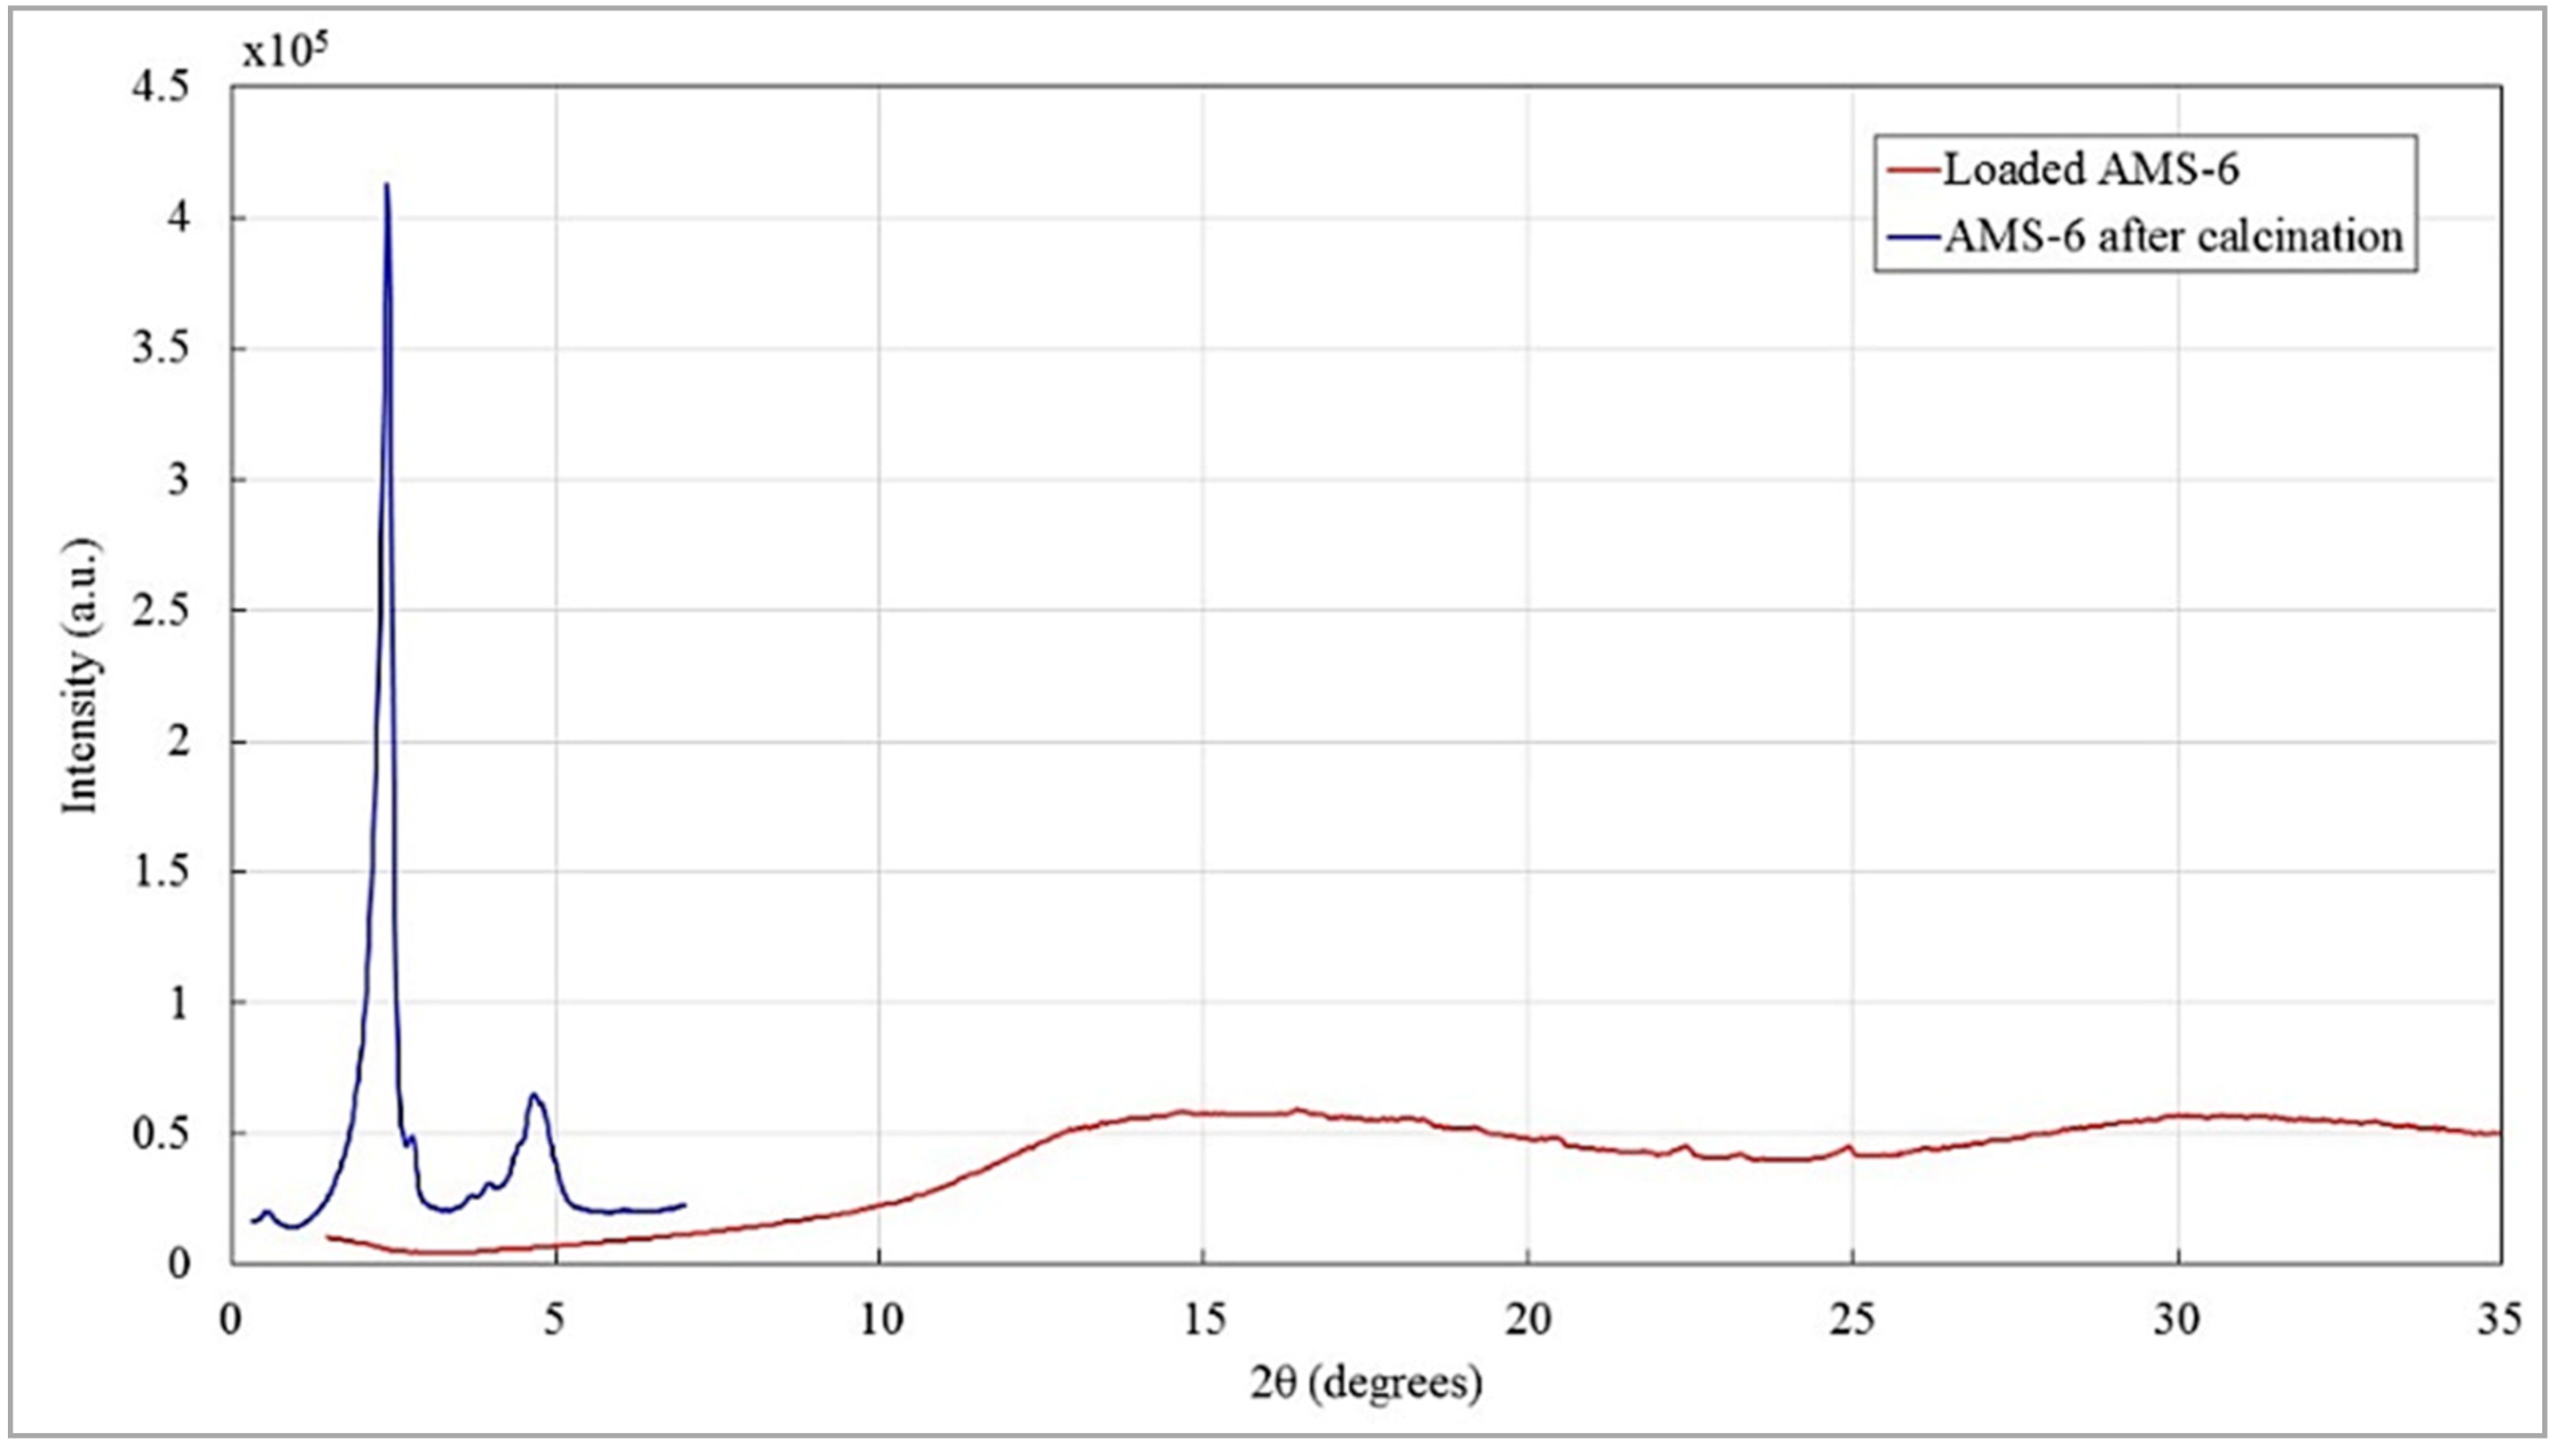Click the Intensity (a.u.) axis title
The height and width of the screenshot is (1456, 2558).
pyautogui.click(x=82, y=677)
